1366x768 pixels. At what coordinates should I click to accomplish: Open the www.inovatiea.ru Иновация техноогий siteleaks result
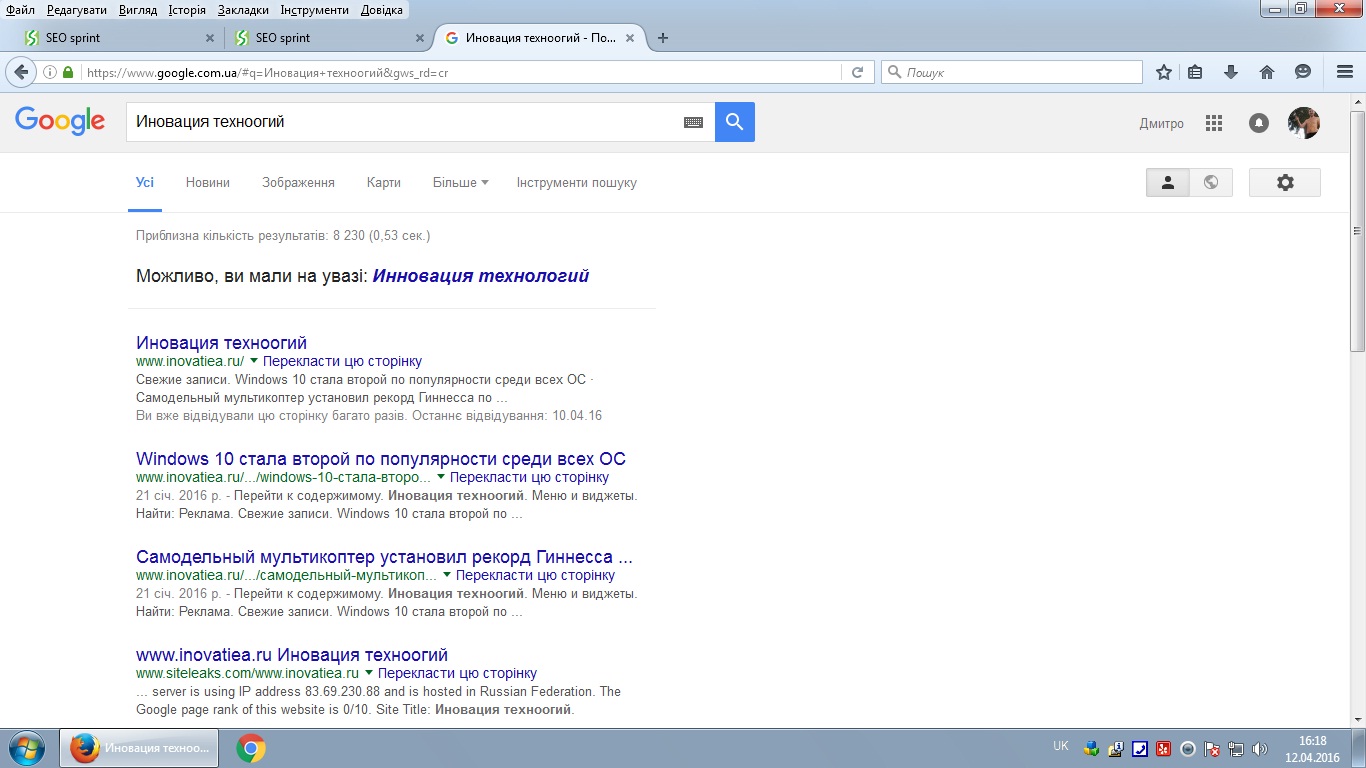click(x=292, y=655)
